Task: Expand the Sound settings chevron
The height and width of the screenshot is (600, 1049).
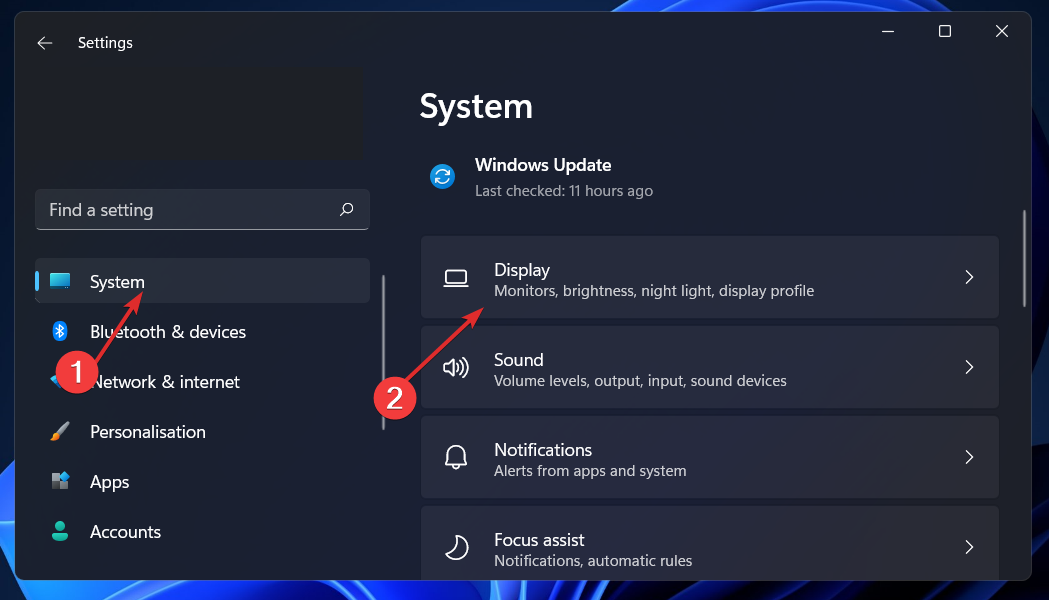Action: point(969,367)
